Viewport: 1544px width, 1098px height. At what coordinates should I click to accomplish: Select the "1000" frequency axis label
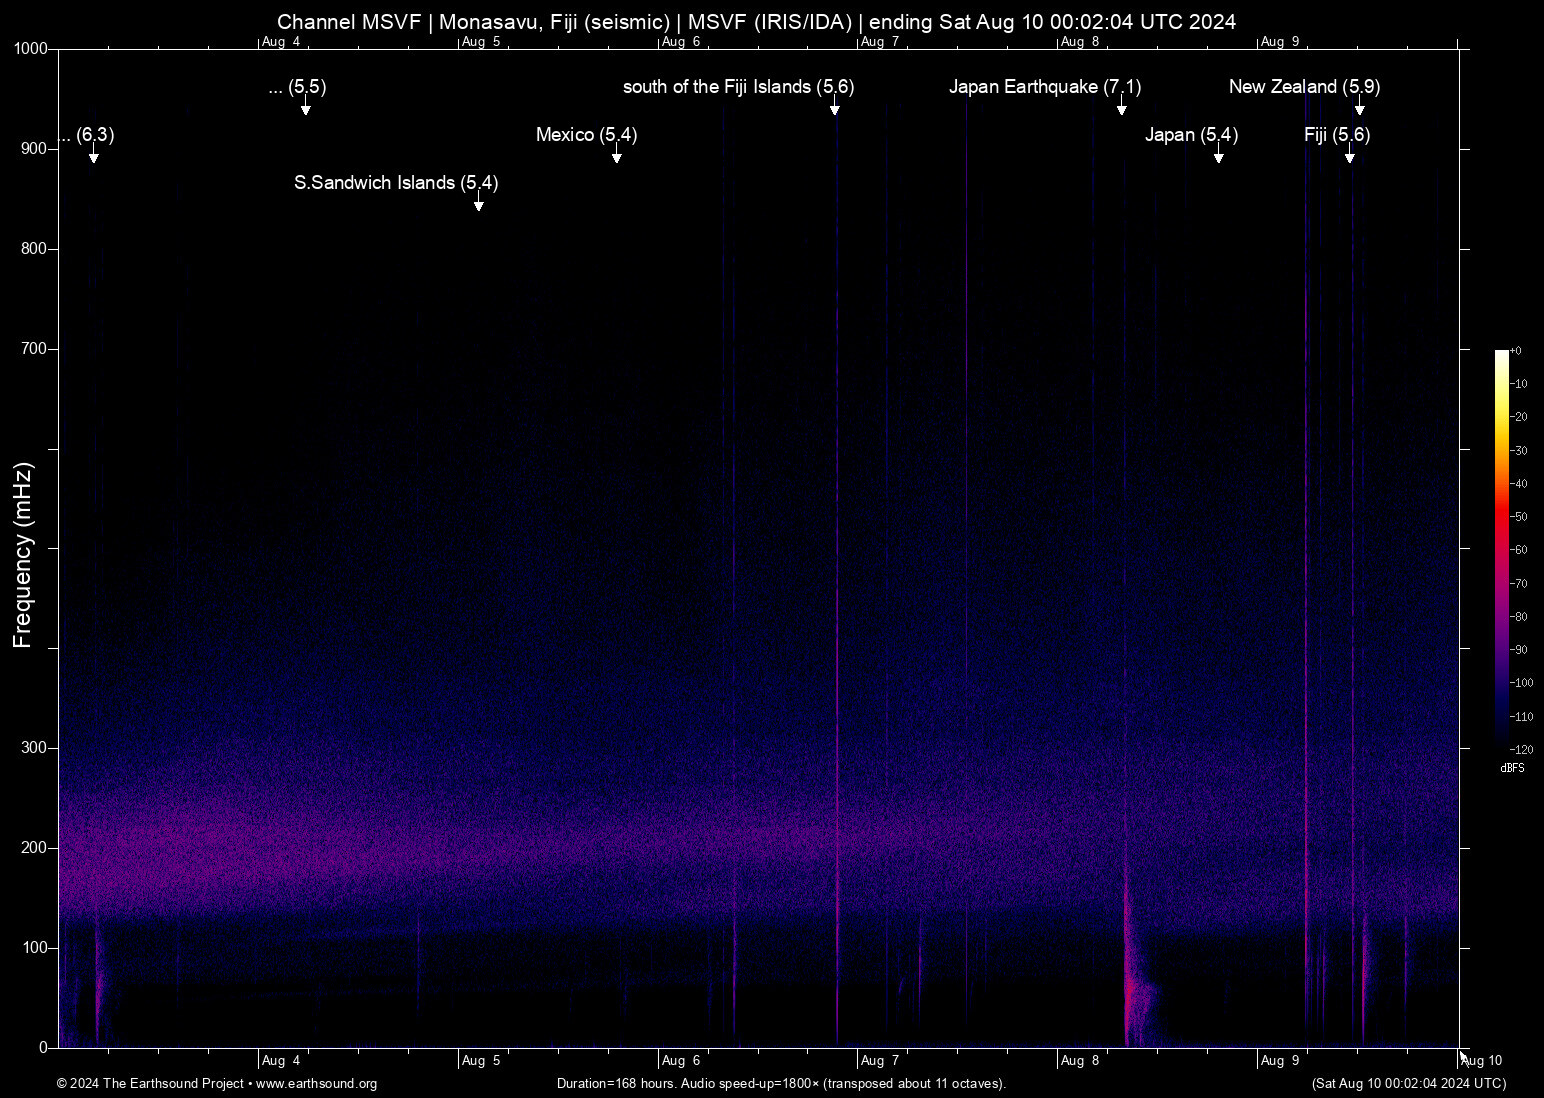coord(31,49)
